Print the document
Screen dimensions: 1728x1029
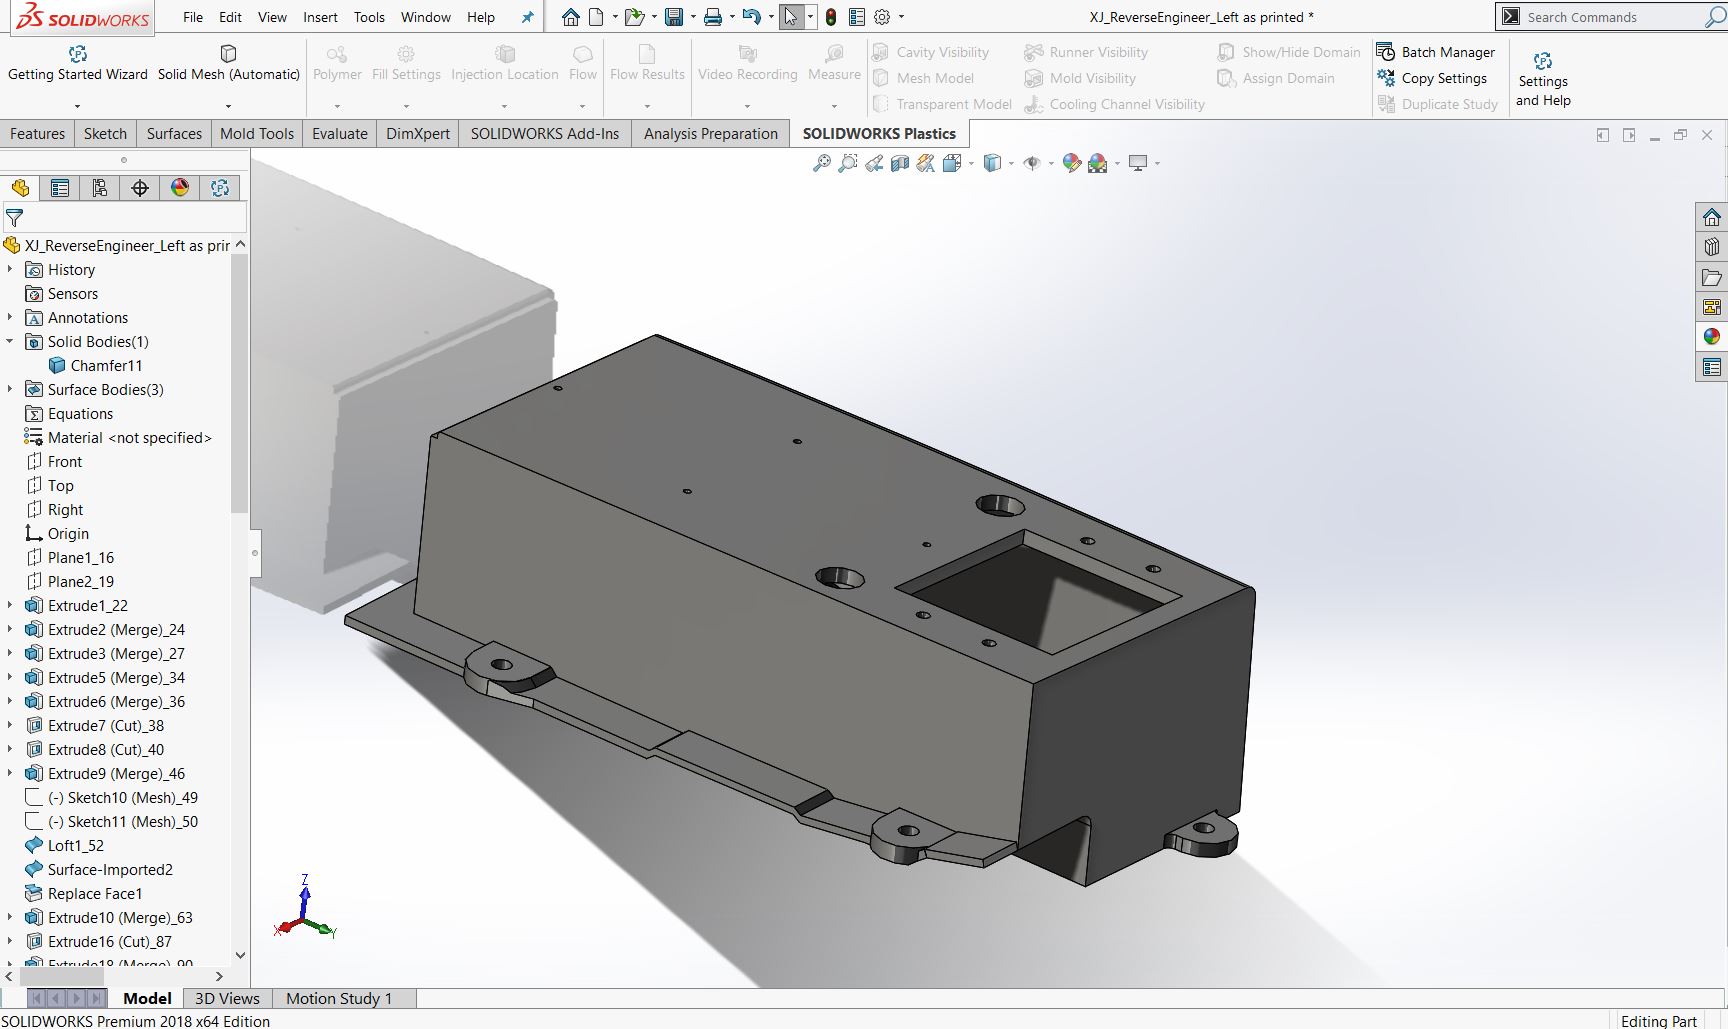[712, 17]
